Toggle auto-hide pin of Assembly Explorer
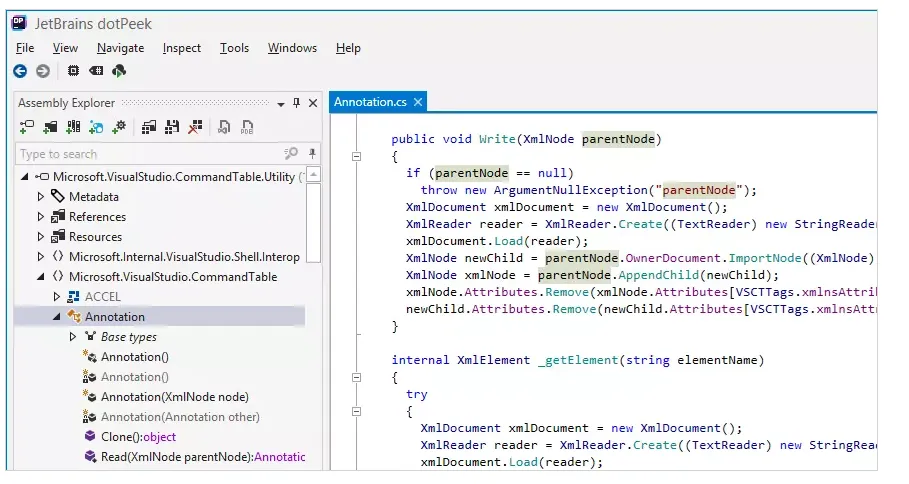This screenshot has height=484, width=909. (297, 103)
